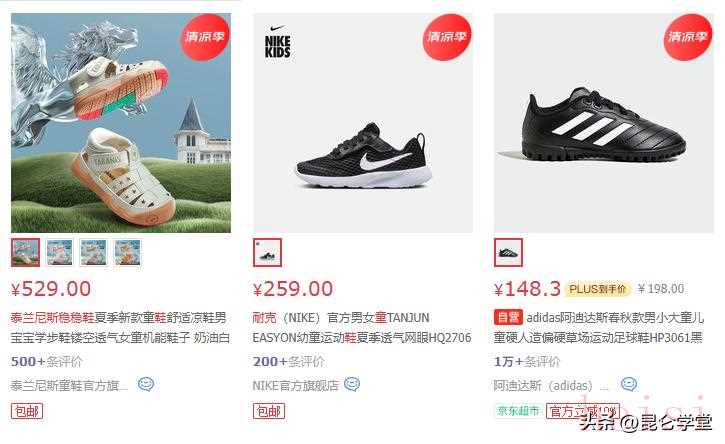Click the 清凉季 badge on the Nike shoe image
725x444 pixels.
pos(447,37)
